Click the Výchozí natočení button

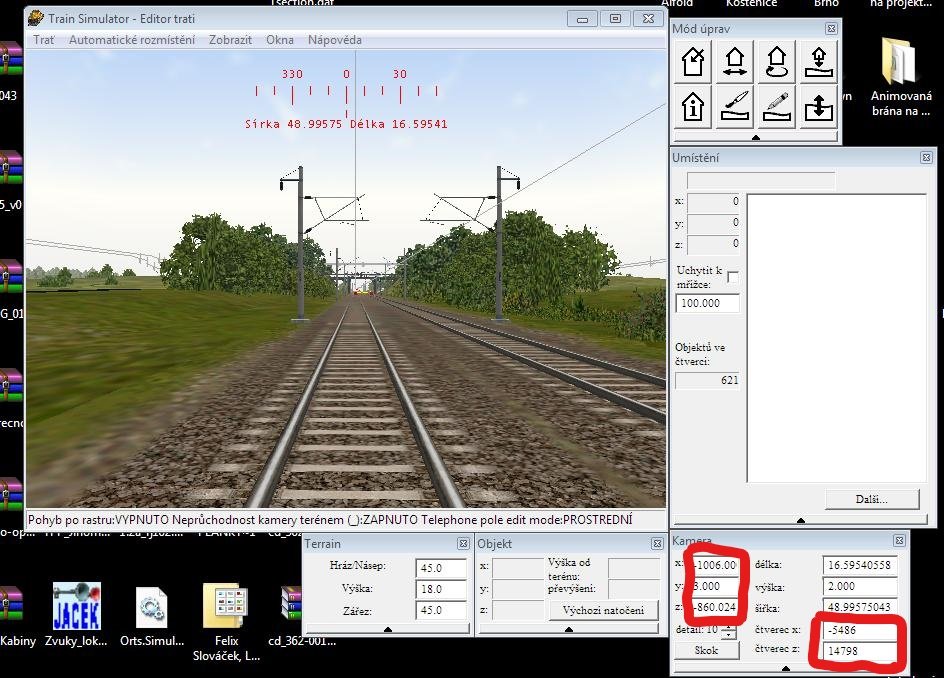pyautogui.click(x=603, y=610)
